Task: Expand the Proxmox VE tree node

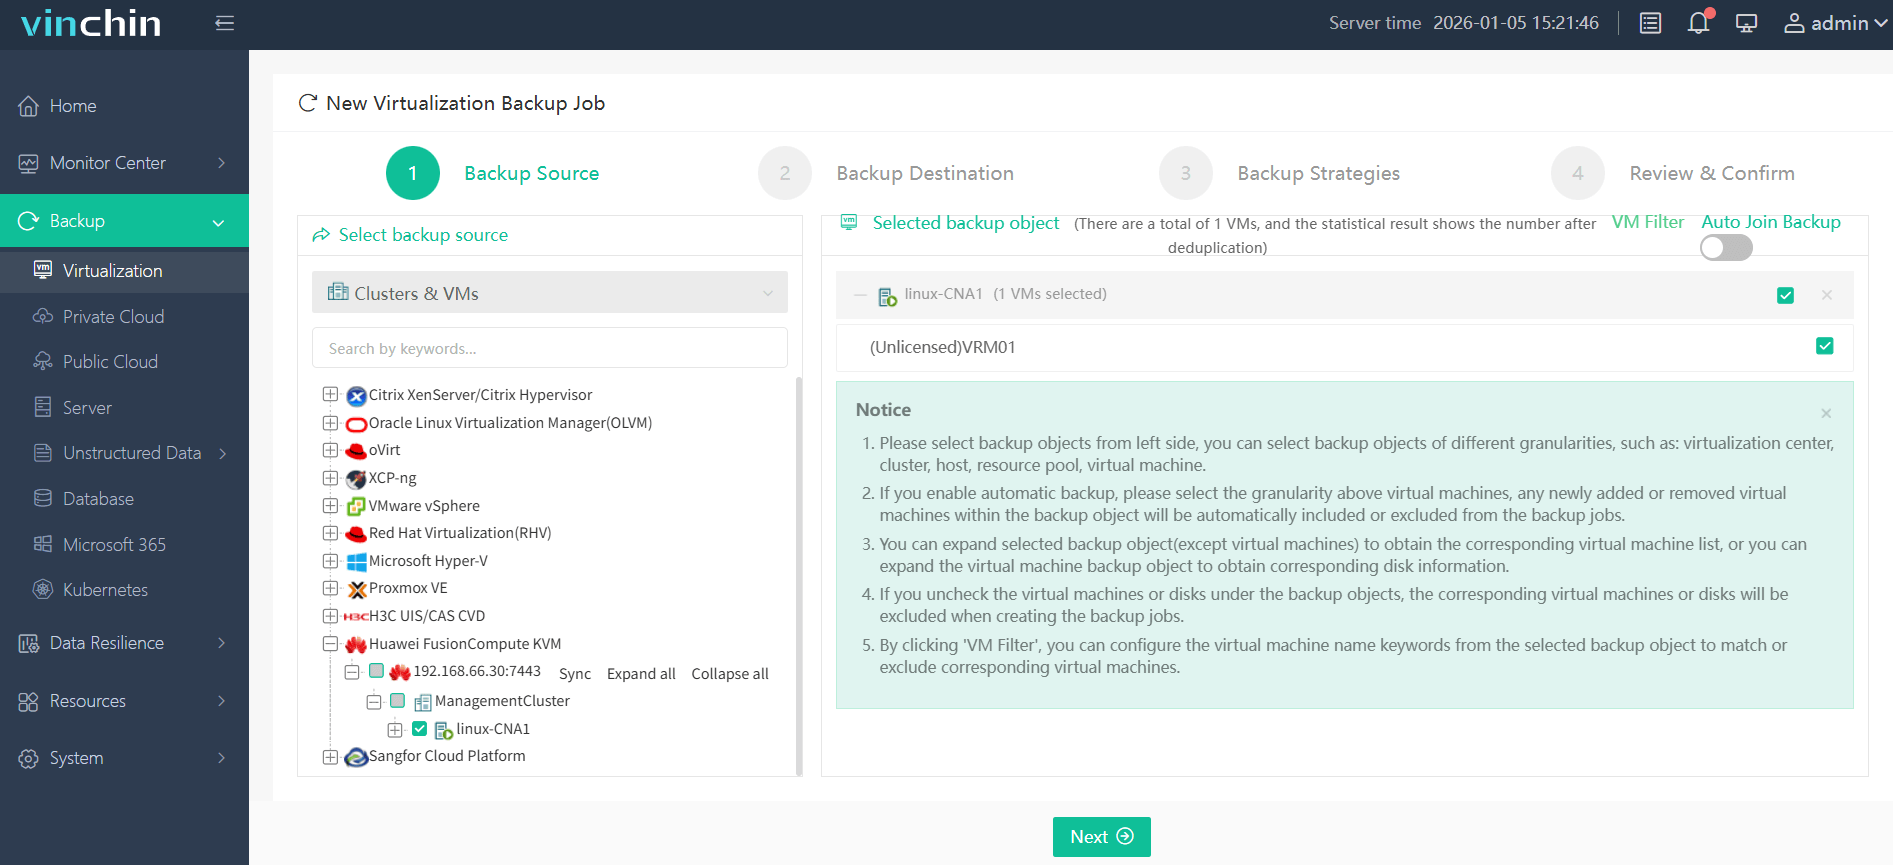Action: (330, 588)
